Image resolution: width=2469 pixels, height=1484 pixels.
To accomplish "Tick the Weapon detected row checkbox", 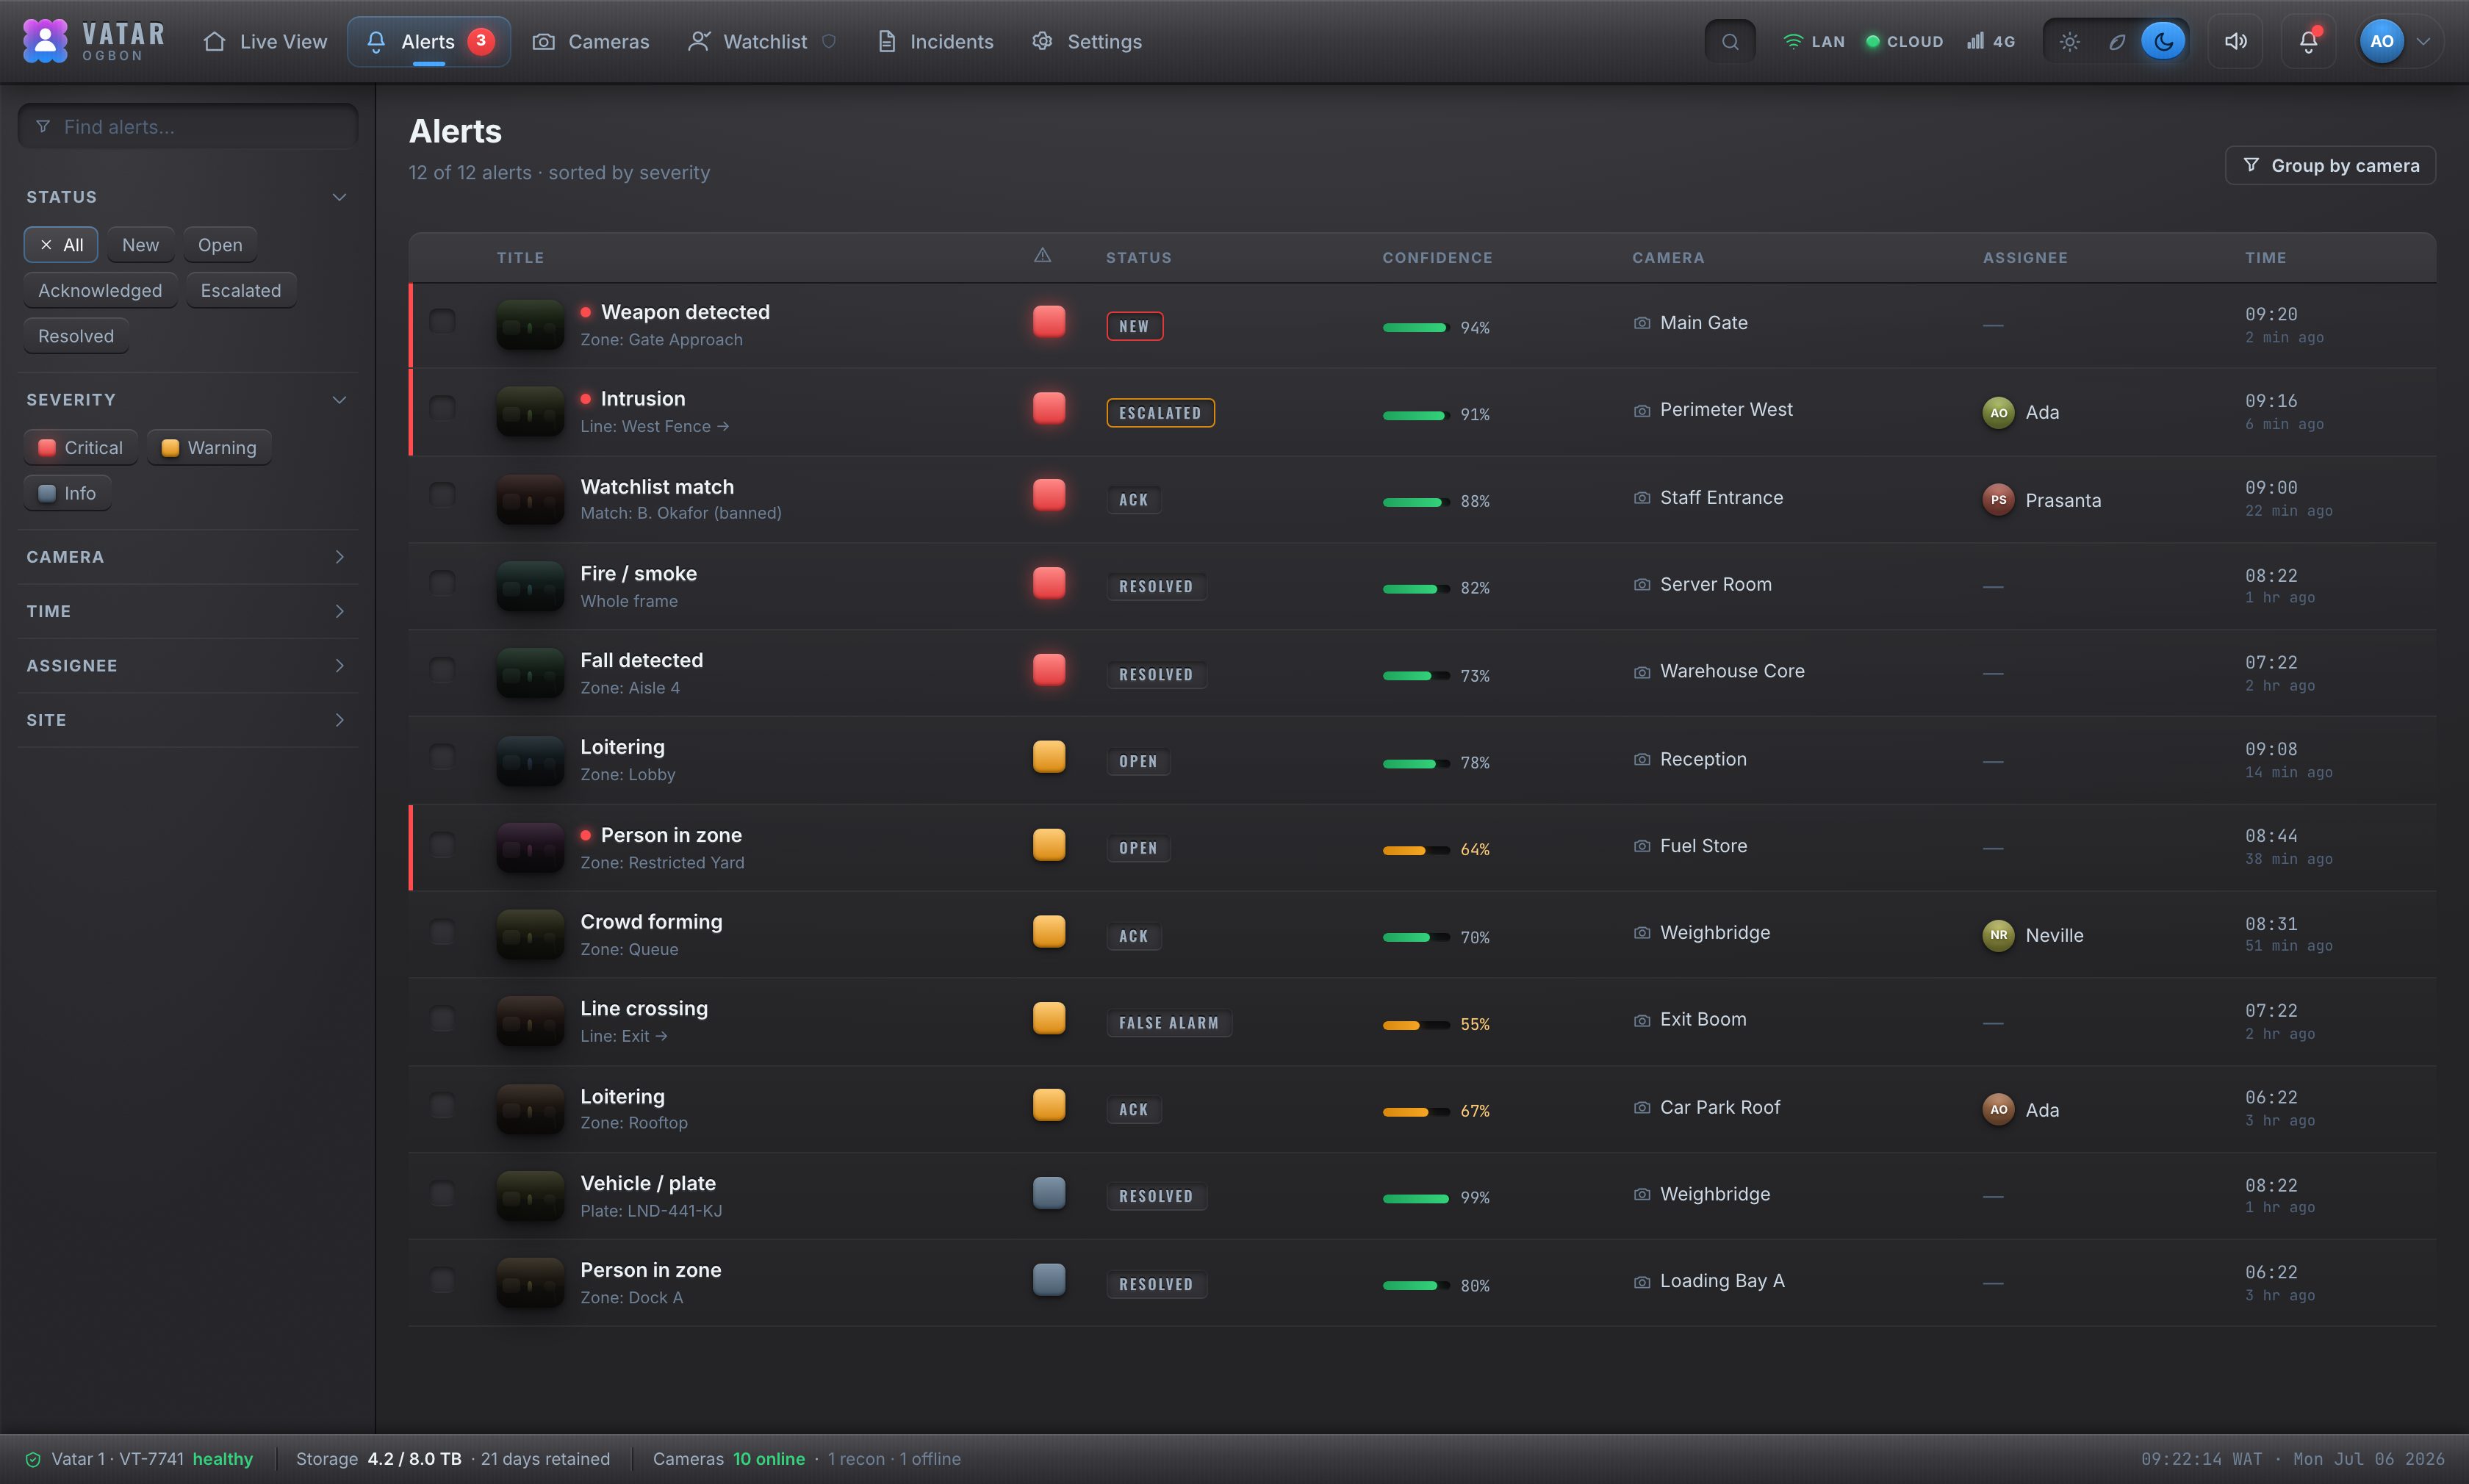I will click(442, 321).
